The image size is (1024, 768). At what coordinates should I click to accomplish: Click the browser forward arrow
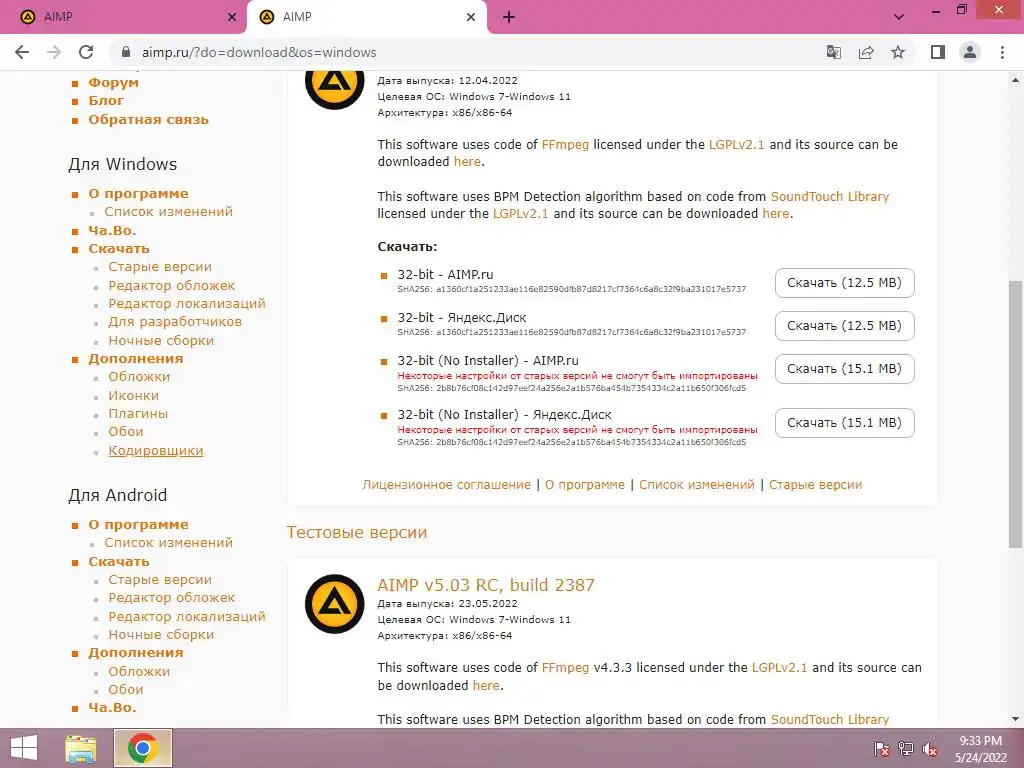pyautogui.click(x=54, y=52)
